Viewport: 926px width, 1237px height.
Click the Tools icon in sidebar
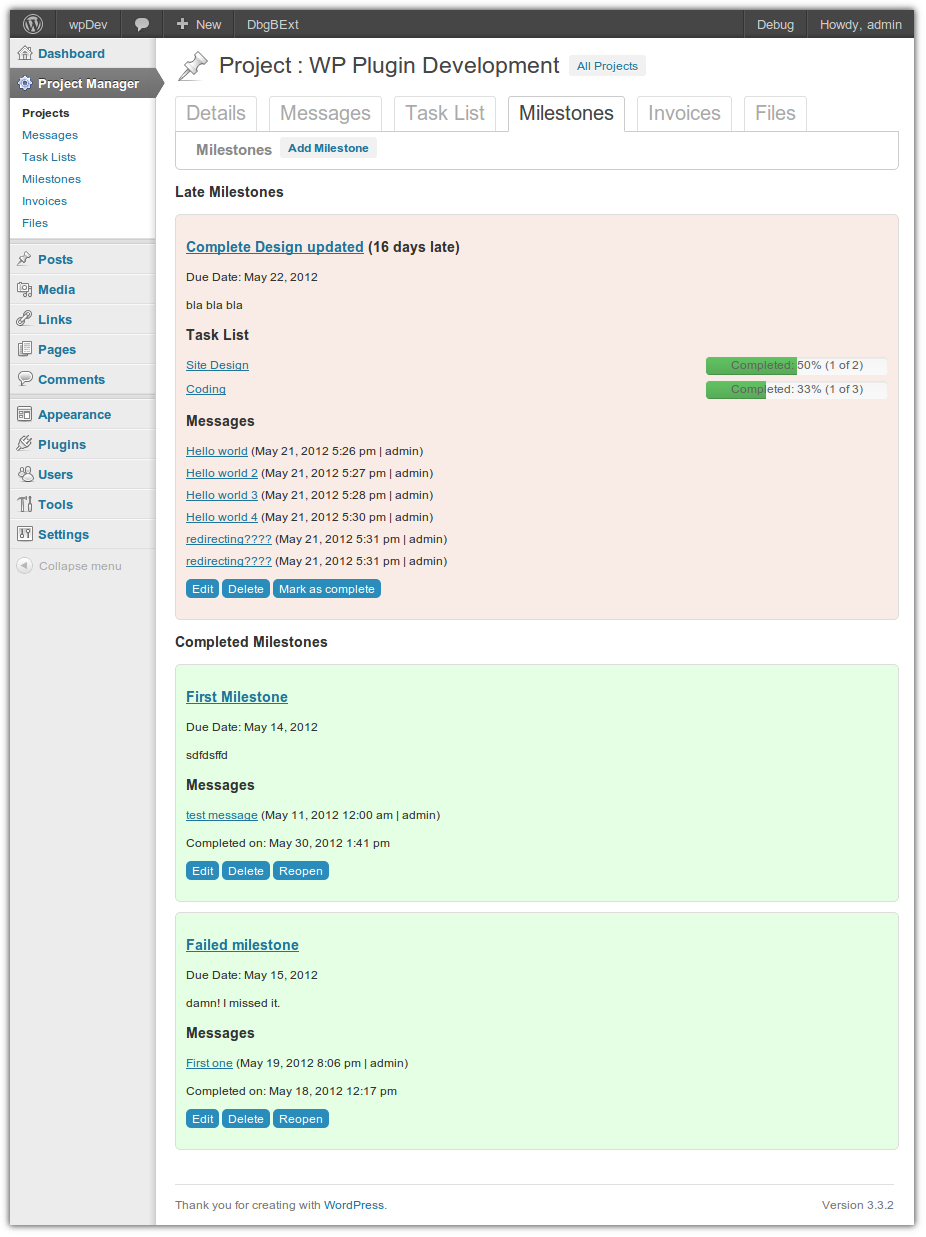(25, 504)
